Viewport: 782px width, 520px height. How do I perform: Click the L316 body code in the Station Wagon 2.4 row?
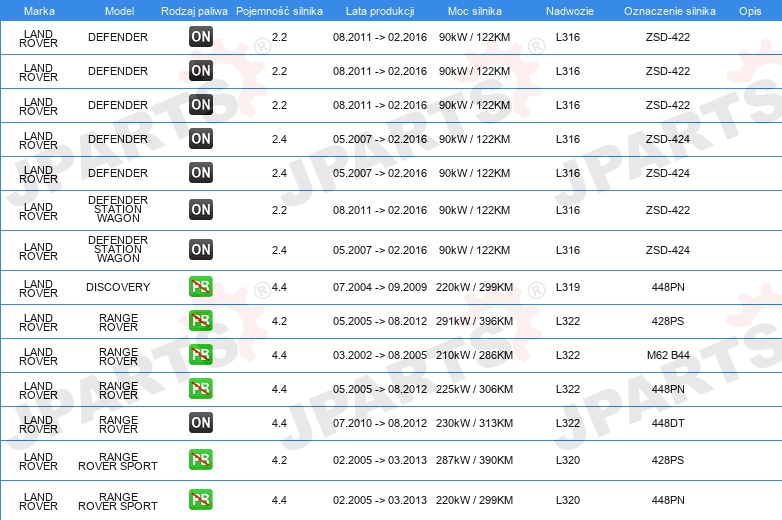568,250
